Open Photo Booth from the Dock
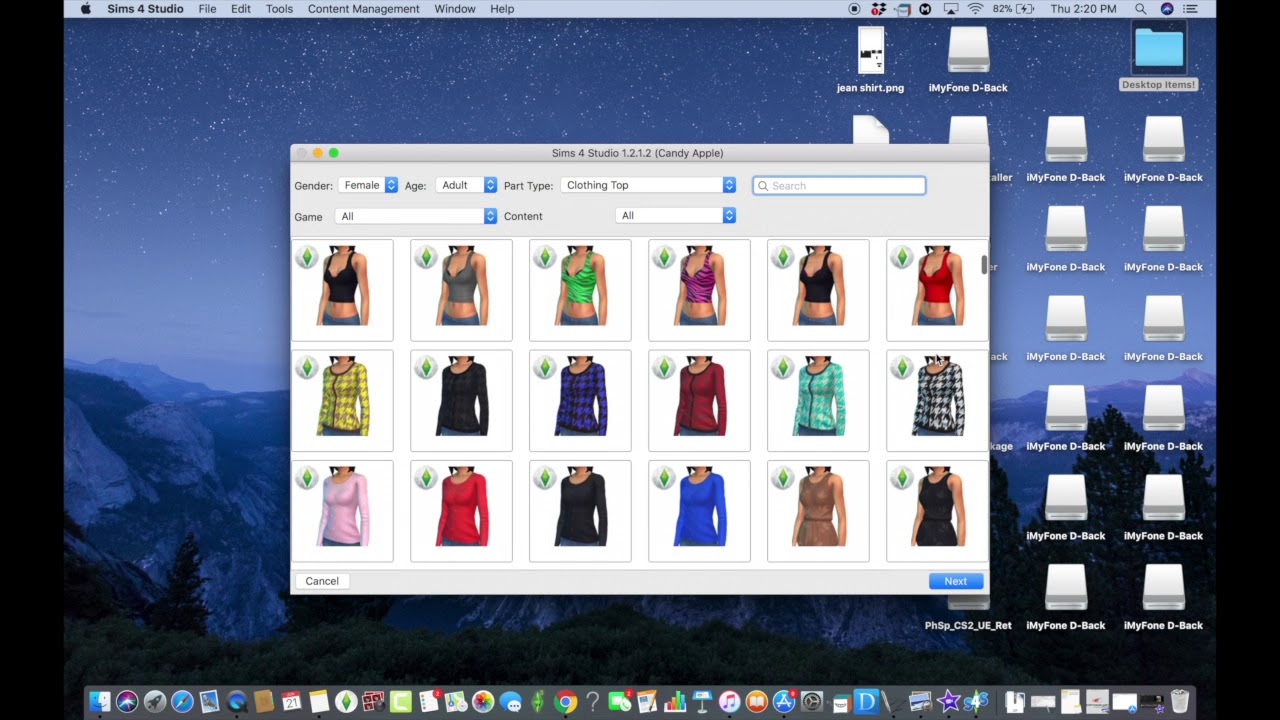Viewport: 1280px width, 720px height. pos(373,701)
